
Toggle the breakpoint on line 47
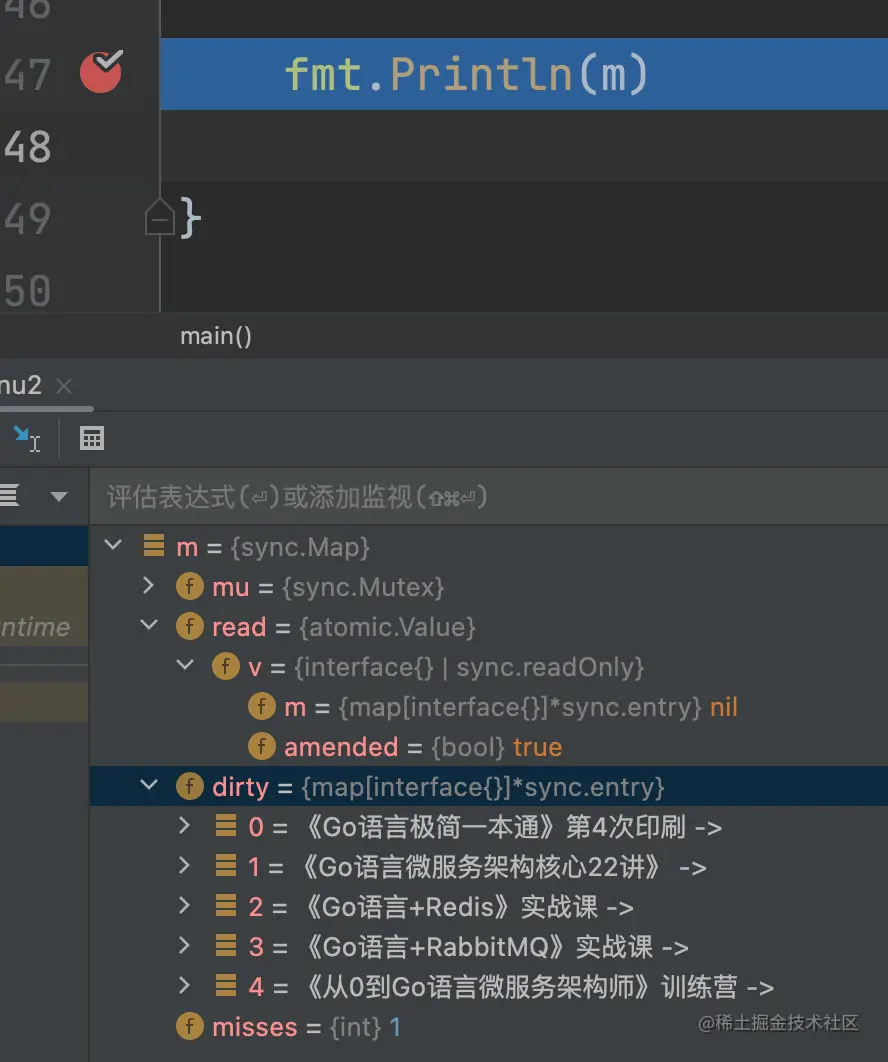pos(101,72)
